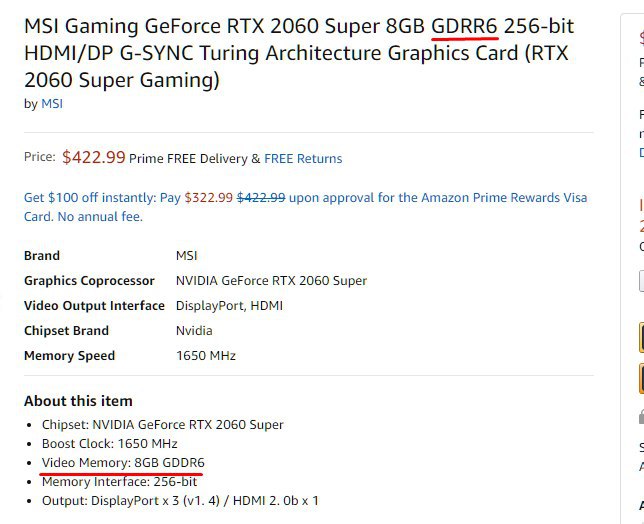Screen dimensions: 644x524
Task: Click the Video Memory: 8GB GDDR6 bullet
Action: point(123,463)
